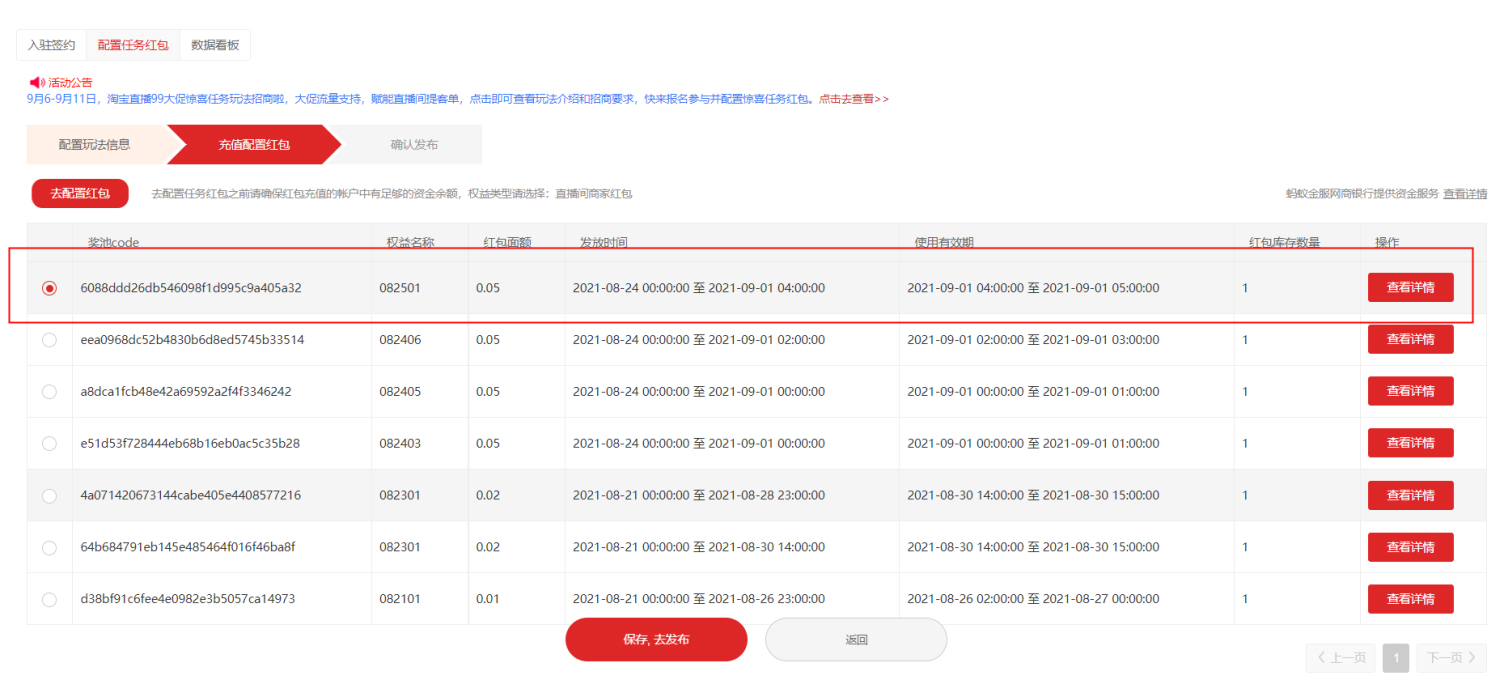Image resolution: width=1504 pixels, height=680 pixels.
Task: View details for benefit 082501 row
Action: 1410,288
